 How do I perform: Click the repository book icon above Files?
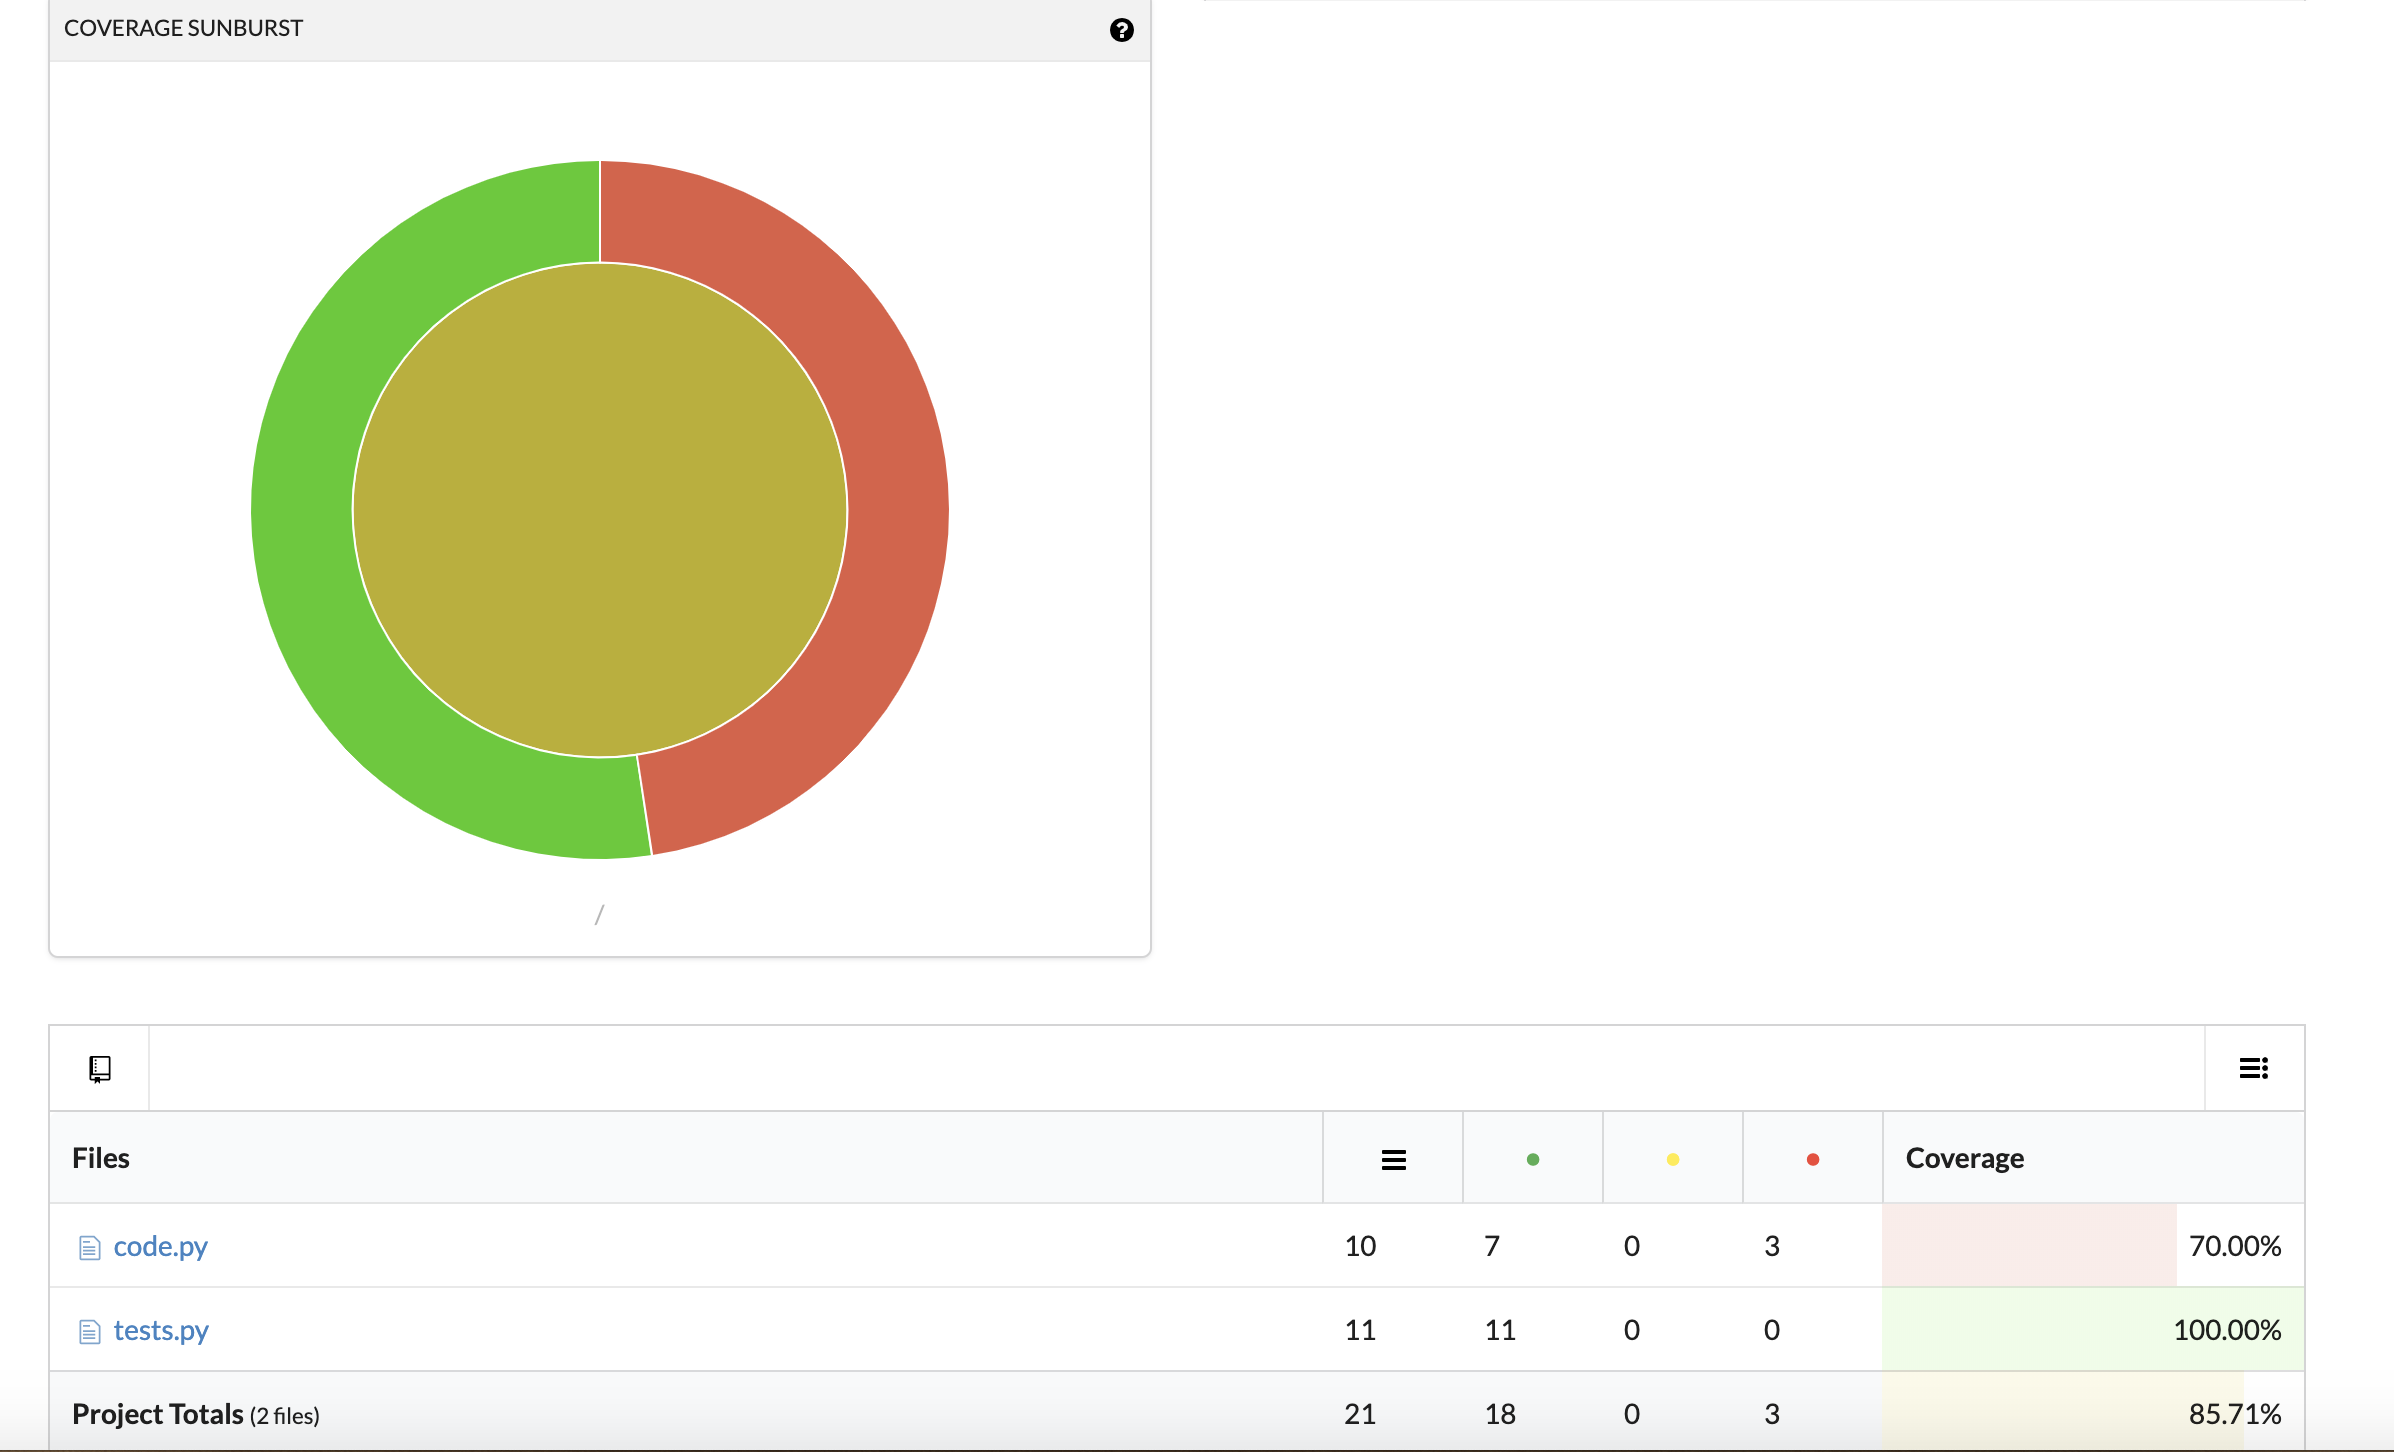click(x=99, y=1068)
